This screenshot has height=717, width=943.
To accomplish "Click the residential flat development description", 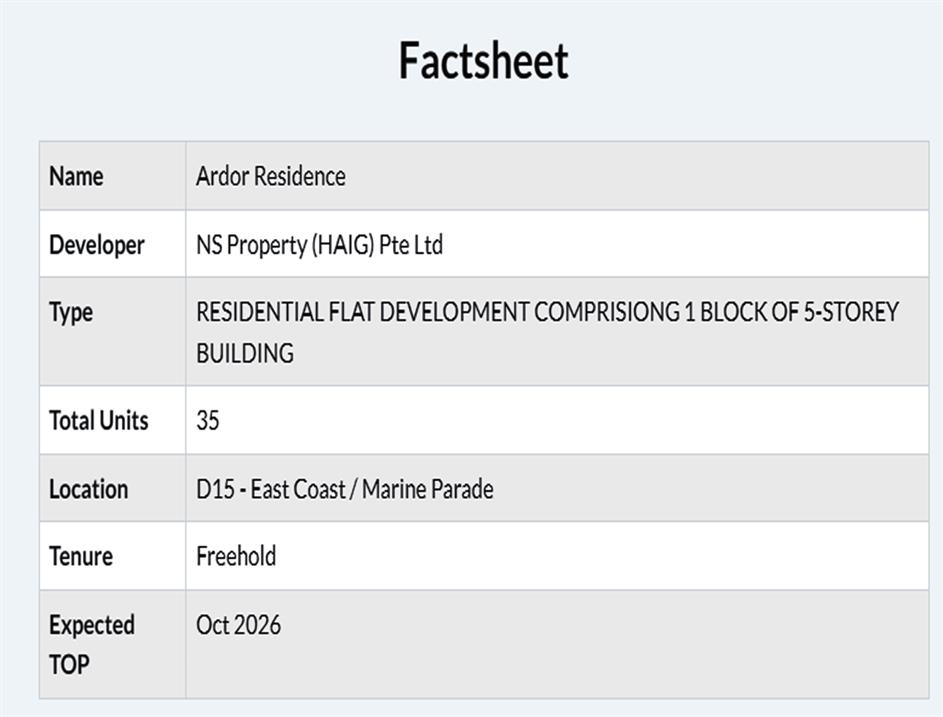I will click(x=546, y=312).
